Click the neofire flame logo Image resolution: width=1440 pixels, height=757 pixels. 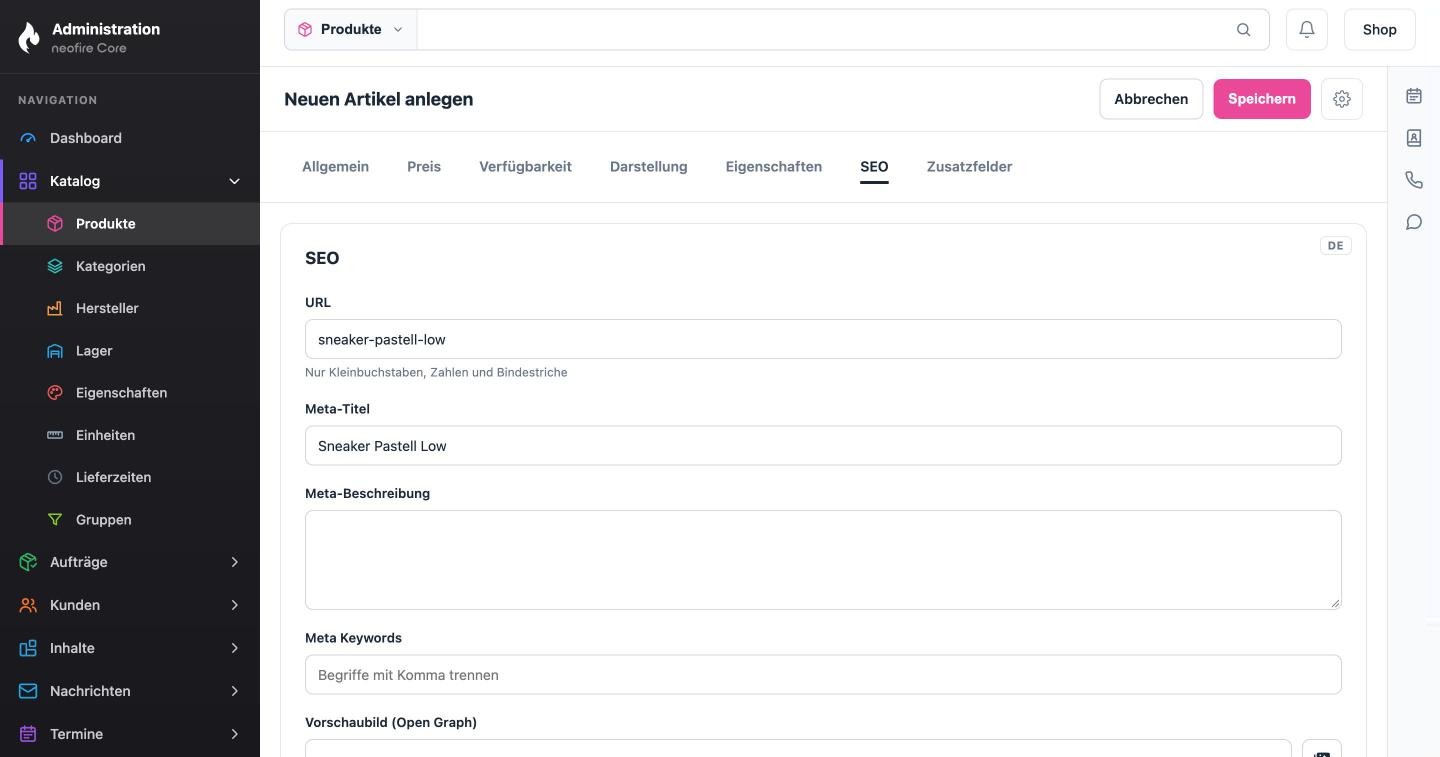(29, 37)
